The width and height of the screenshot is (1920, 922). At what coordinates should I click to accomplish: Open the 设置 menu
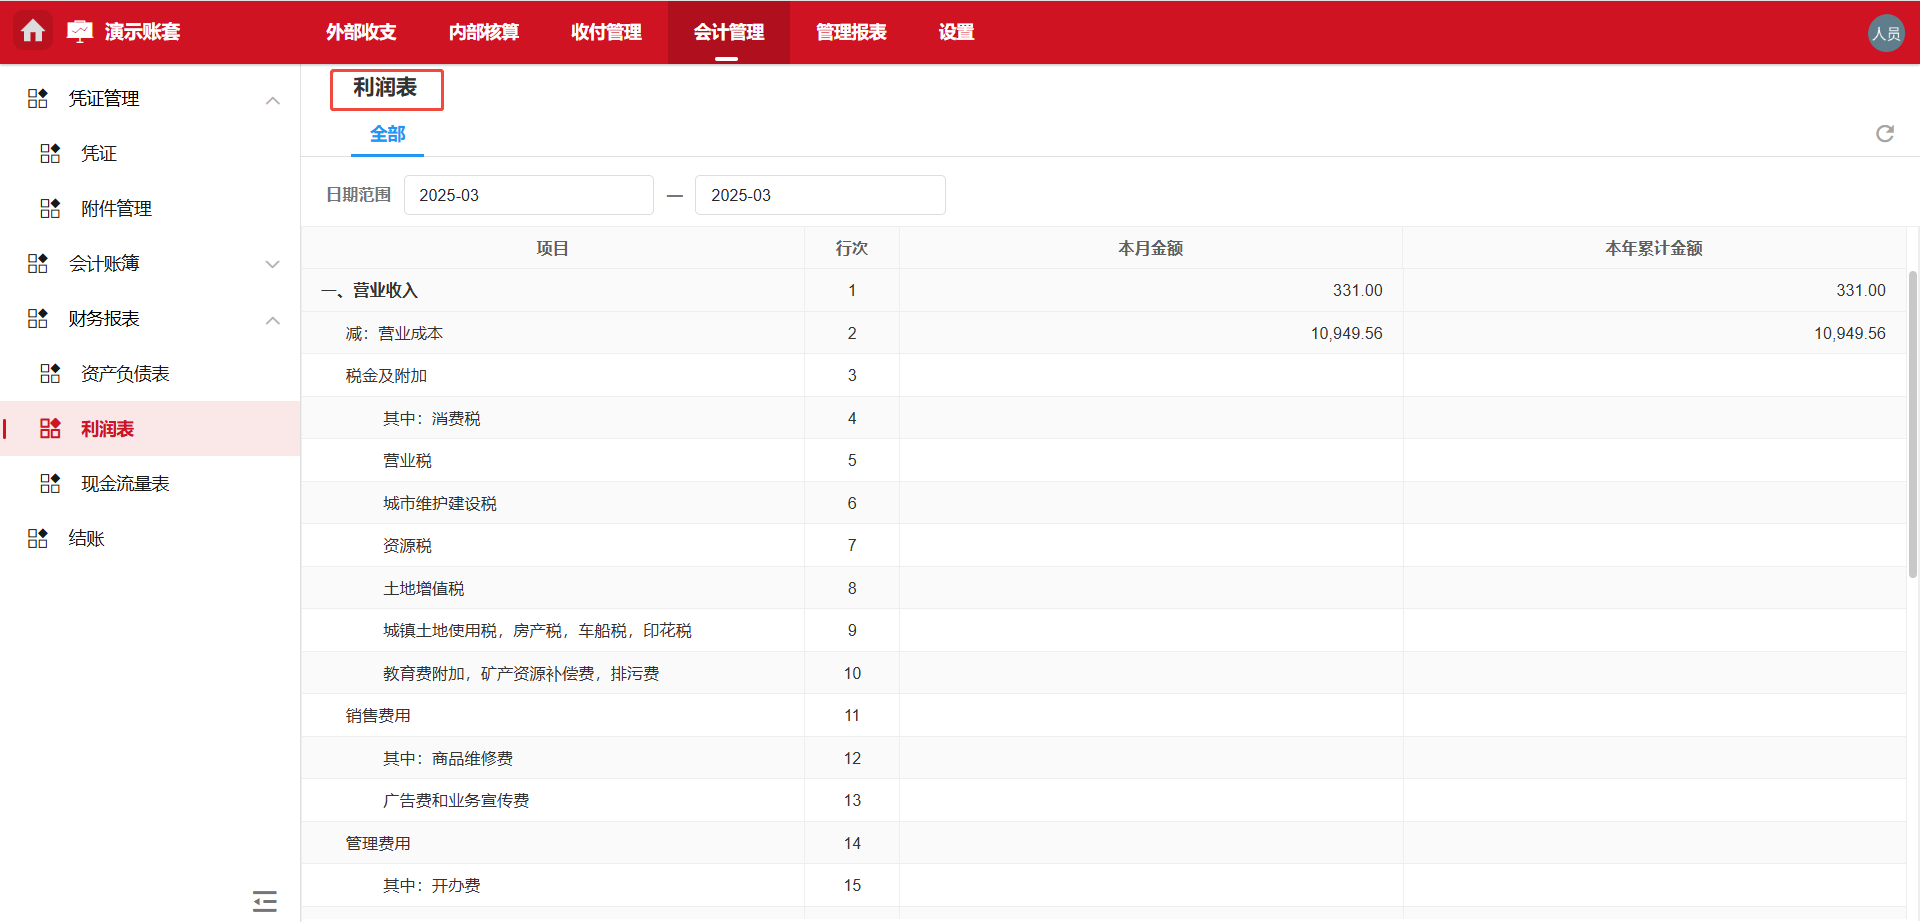(x=956, y=32)
